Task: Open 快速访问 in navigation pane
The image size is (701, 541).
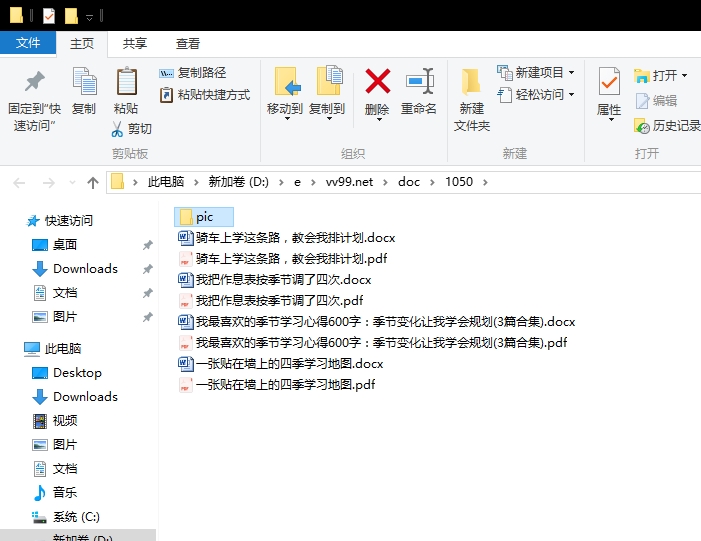Action: (x=59, y=220)
